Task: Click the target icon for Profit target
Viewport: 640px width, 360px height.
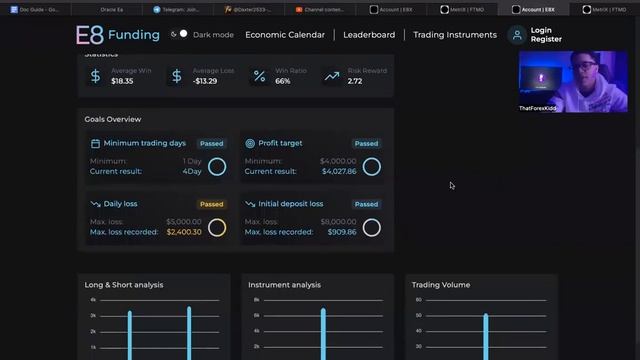Action: (250, 143)
